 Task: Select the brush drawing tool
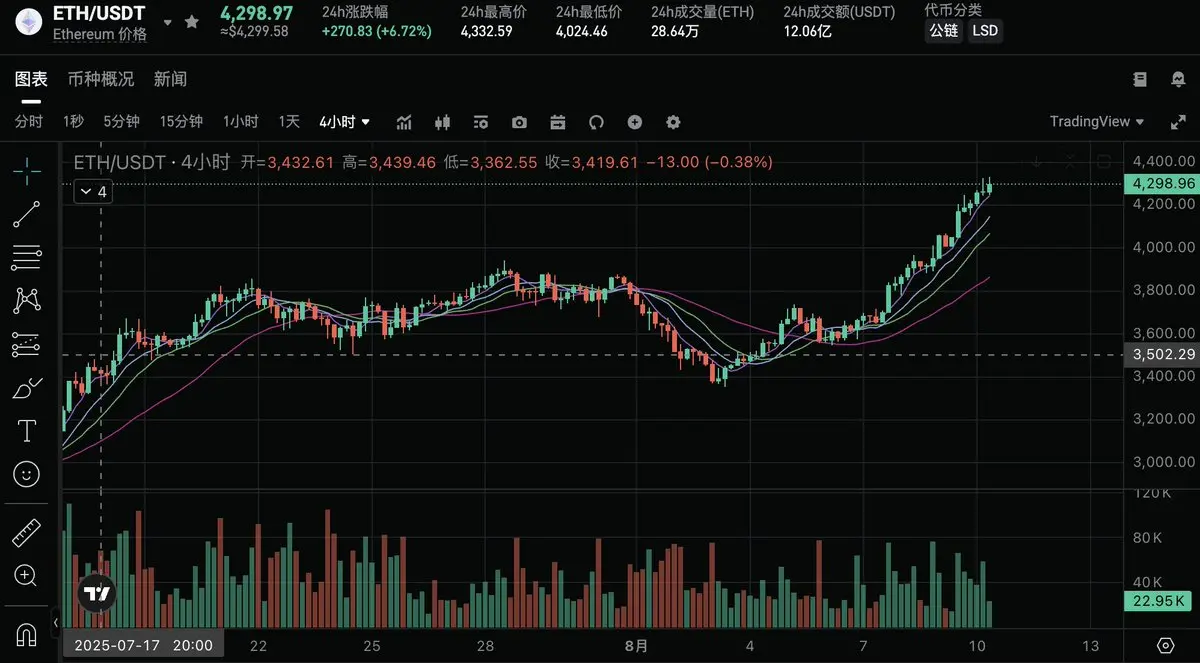point(27,388)
